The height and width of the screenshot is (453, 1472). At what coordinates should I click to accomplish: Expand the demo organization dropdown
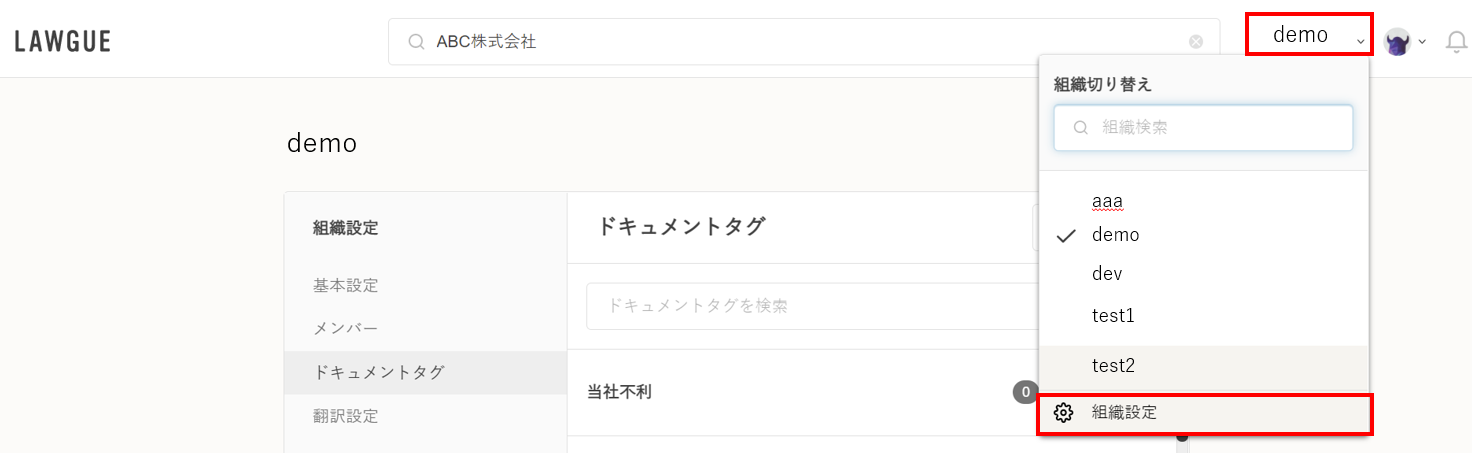pyautogui.click(x=1309, y=35)
